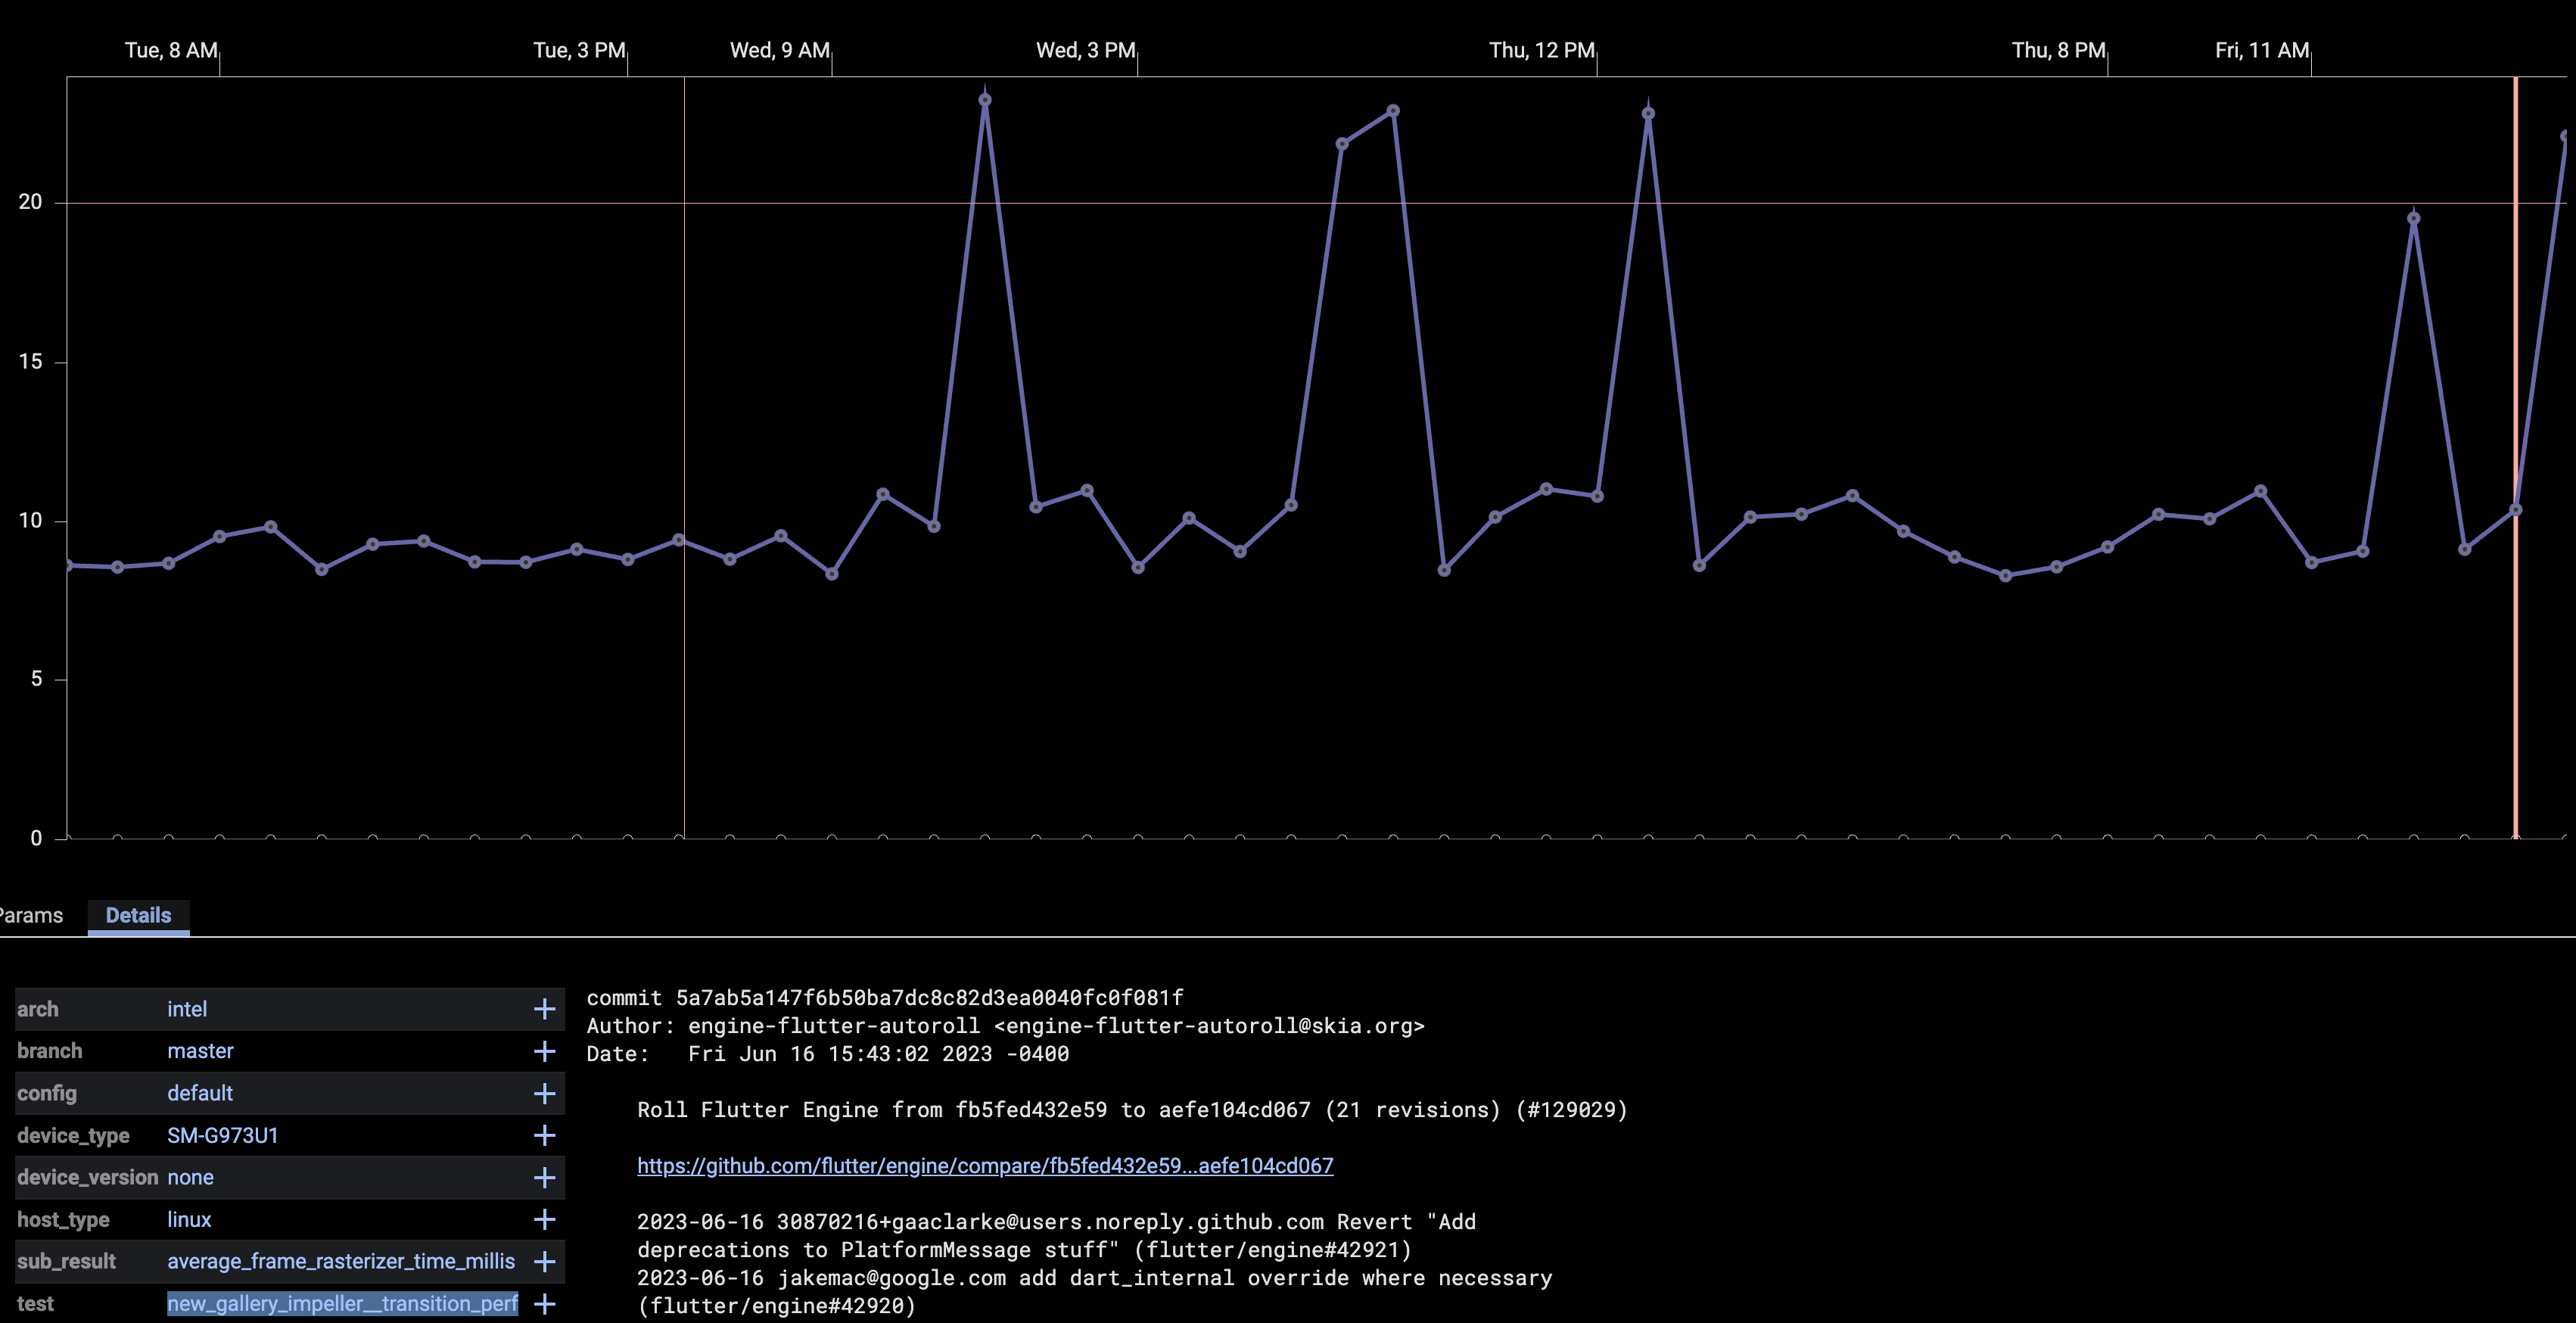The width and height of the screenshot is (2576, 1323).
Task: Select the new_gallery_impeller__transition_perf test value
Action: pyautogui.click(x=342, y=1304)
